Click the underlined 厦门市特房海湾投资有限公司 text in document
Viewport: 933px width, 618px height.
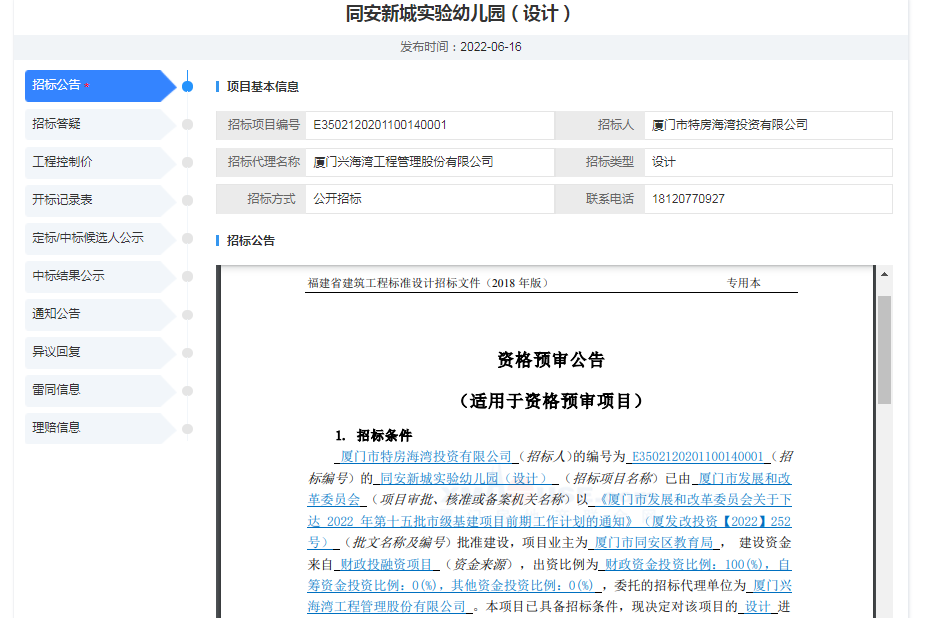pos(425,456)
